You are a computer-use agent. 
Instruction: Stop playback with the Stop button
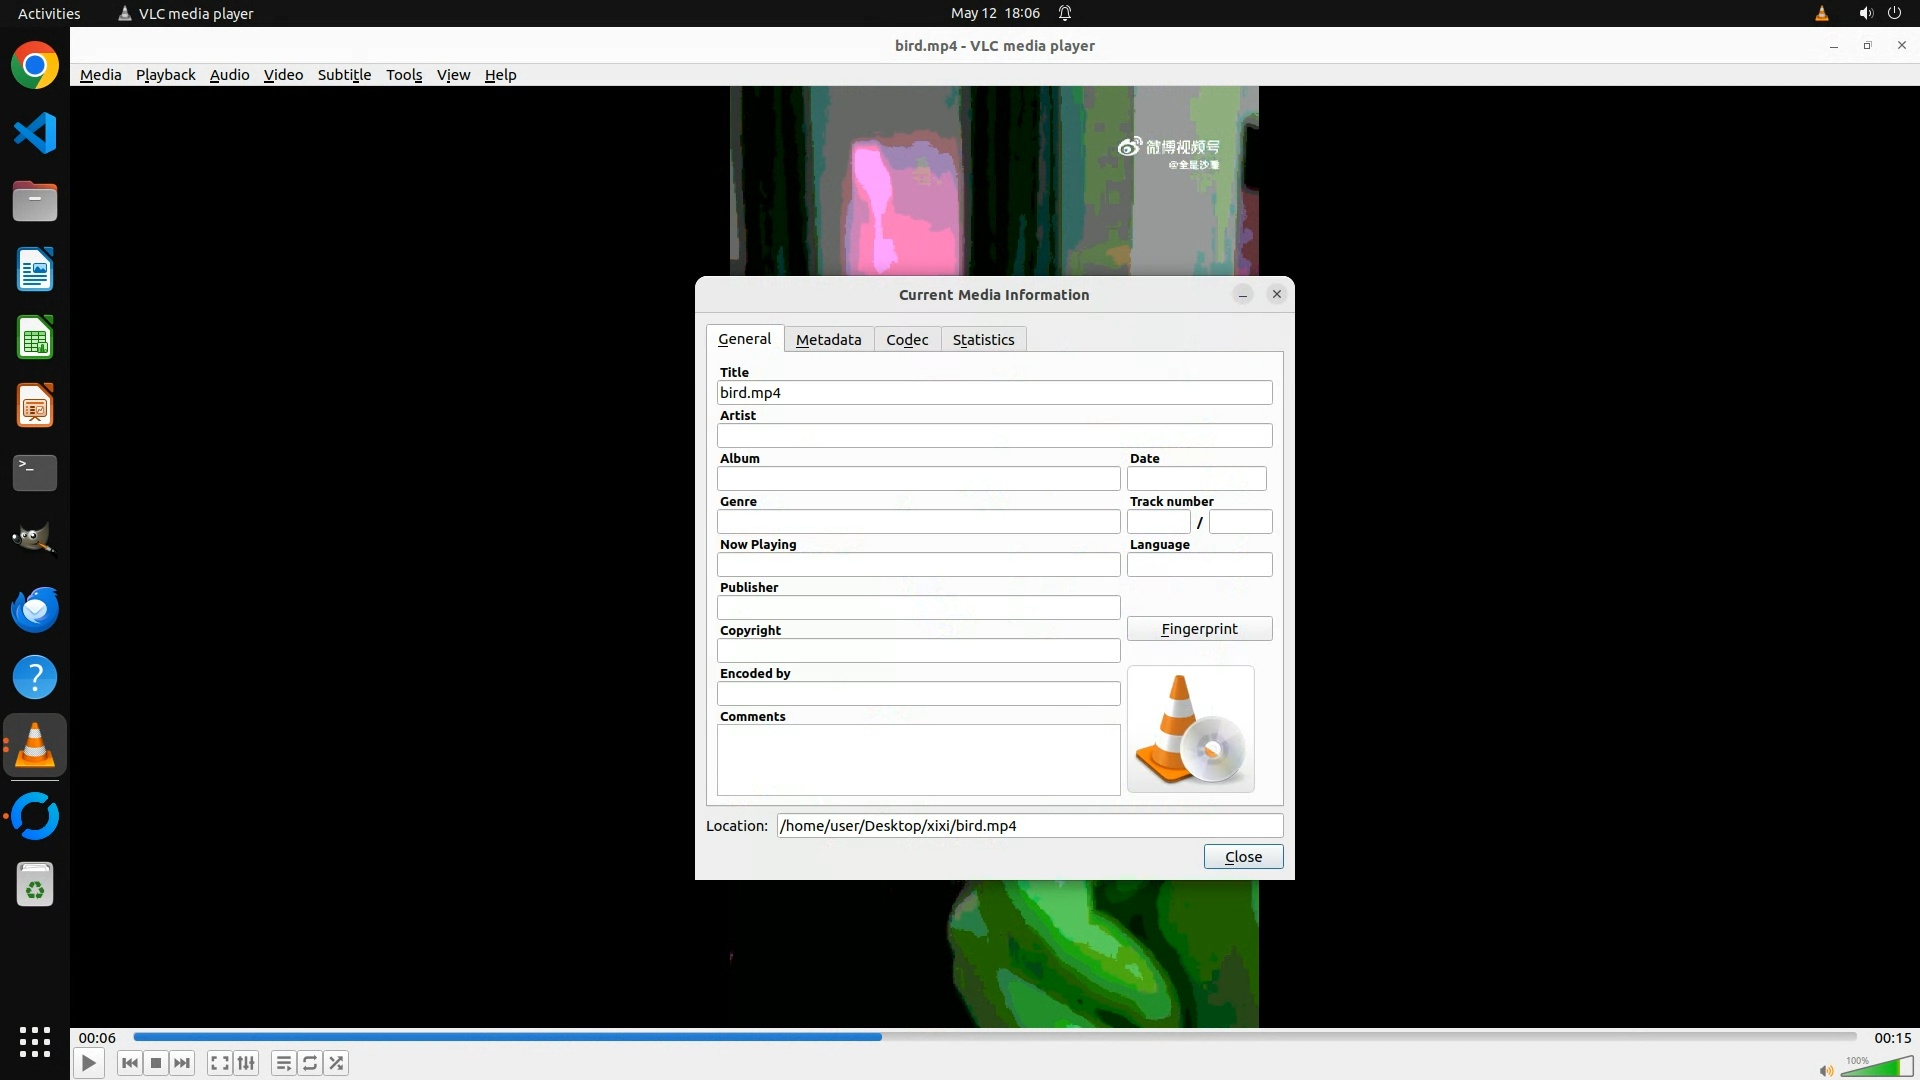[x=156, y=1063]
